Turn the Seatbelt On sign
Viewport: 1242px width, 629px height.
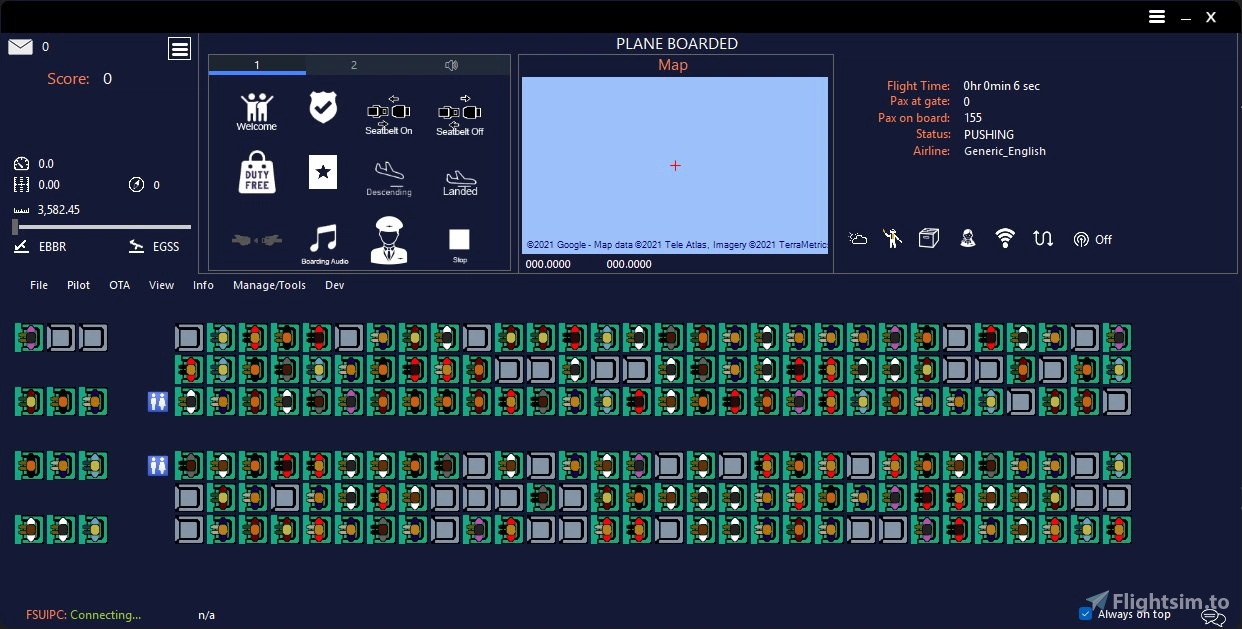pos(388,110)
